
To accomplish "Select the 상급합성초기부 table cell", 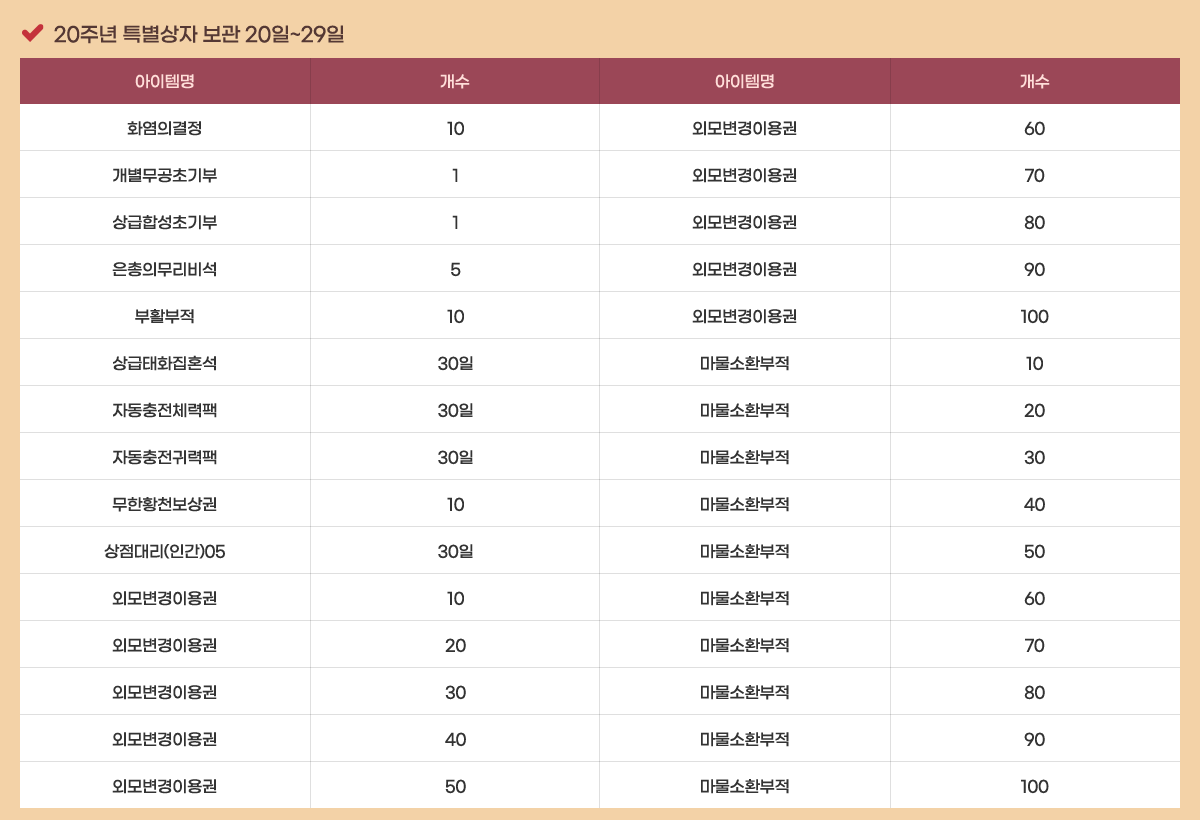I will (x=165, y=222).
